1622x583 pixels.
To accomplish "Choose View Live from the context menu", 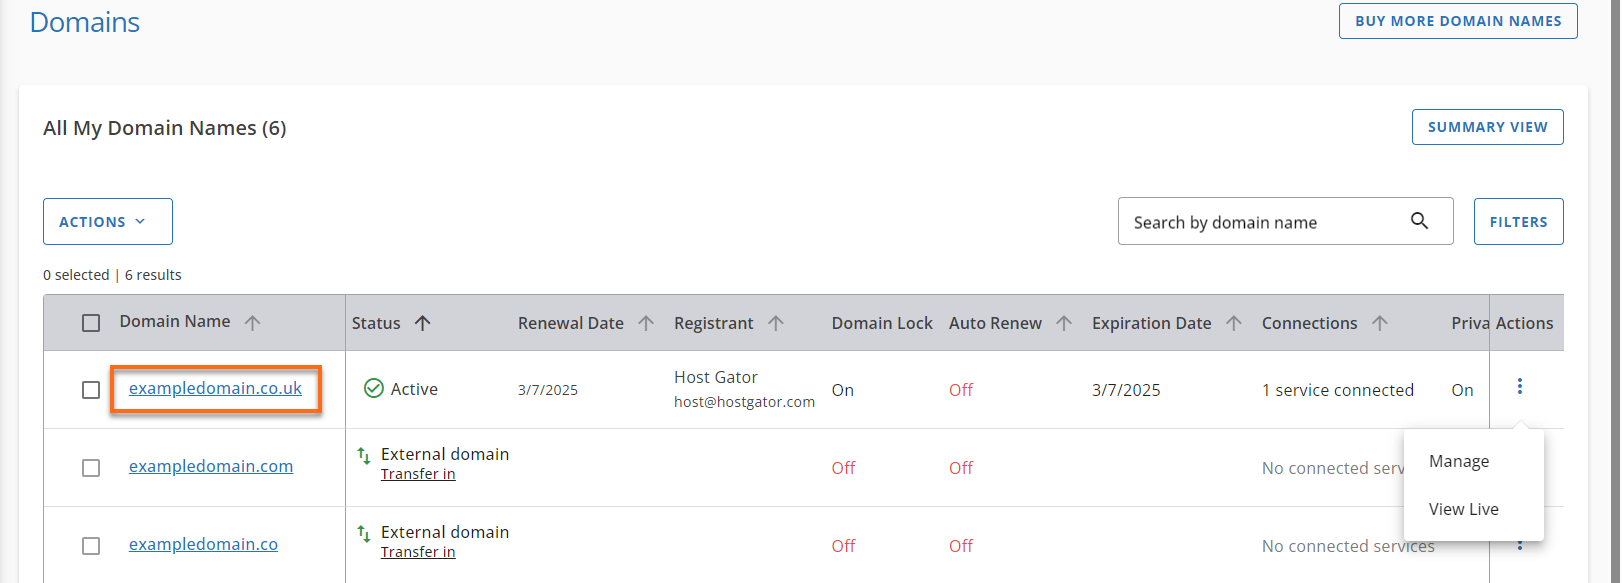I will tap(1463, 509).
